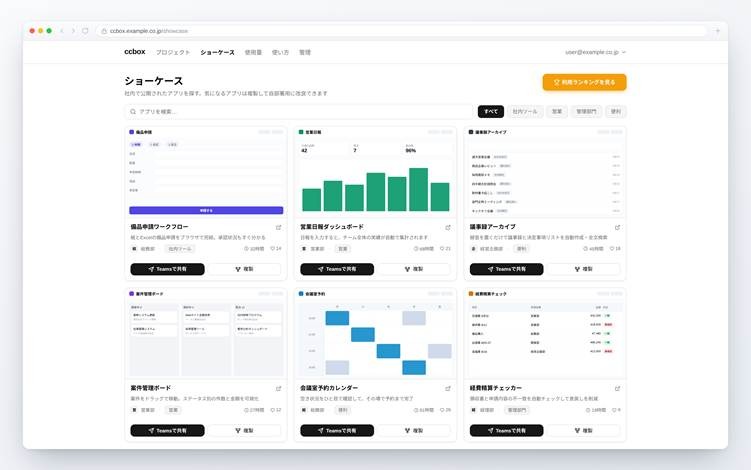751x470 pixels.
Task: Go to ショーケース nav item
Action: (x=217, y=52)
